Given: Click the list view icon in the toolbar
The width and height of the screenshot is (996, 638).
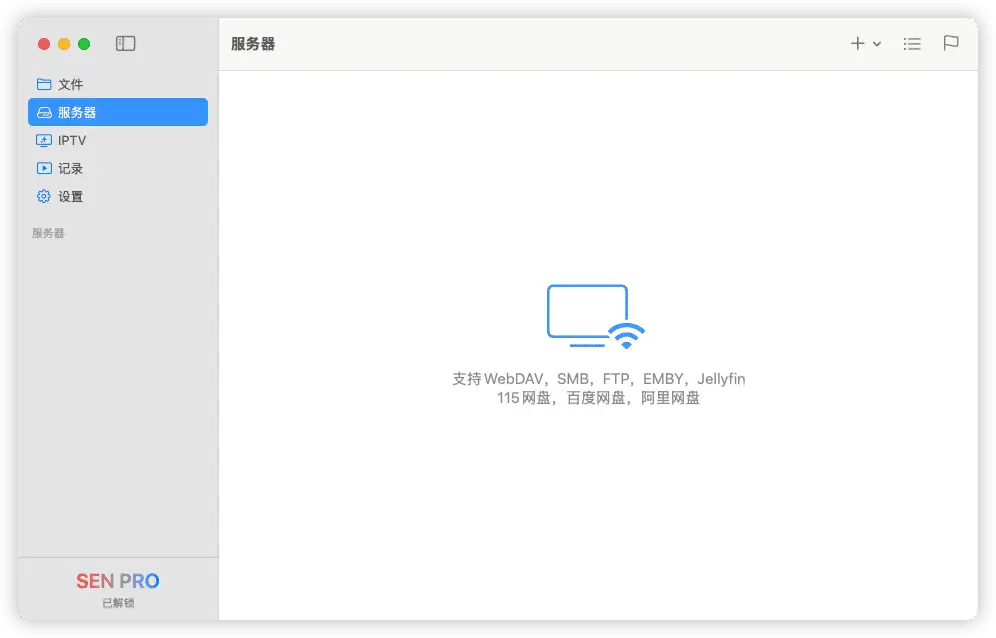Looking at the screenshot, I should 912,43.
